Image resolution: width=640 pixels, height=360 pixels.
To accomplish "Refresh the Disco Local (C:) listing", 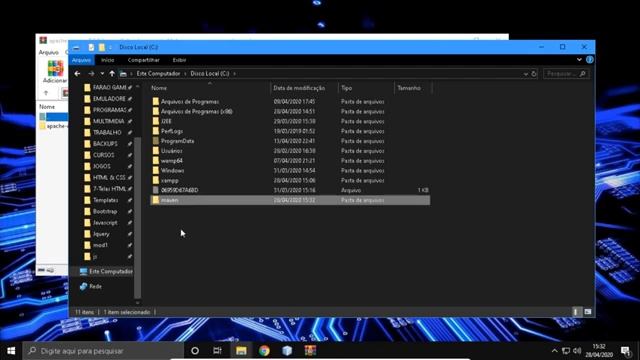I will coord(534,74).
